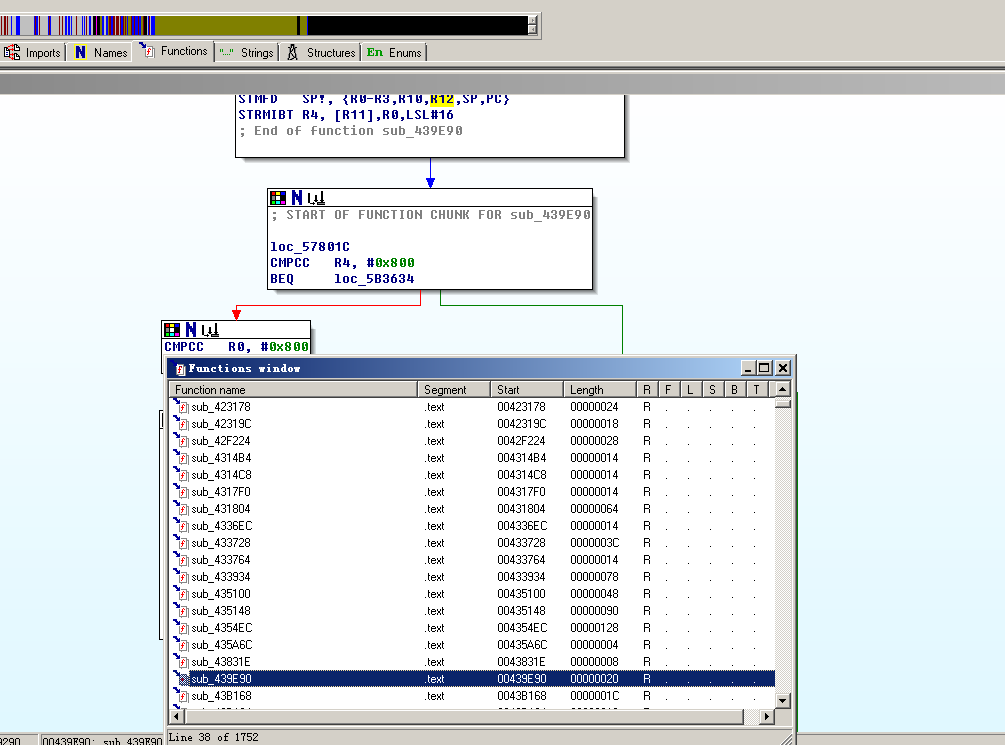Image resolution: width=1005 pixels, height=745 pixels.
Task: Click the group-nodes icon on the loc_57801C node
Action: 315,198
